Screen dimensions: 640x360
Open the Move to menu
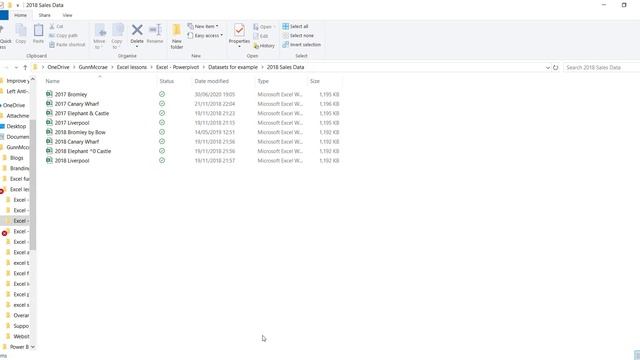point(100,36)
